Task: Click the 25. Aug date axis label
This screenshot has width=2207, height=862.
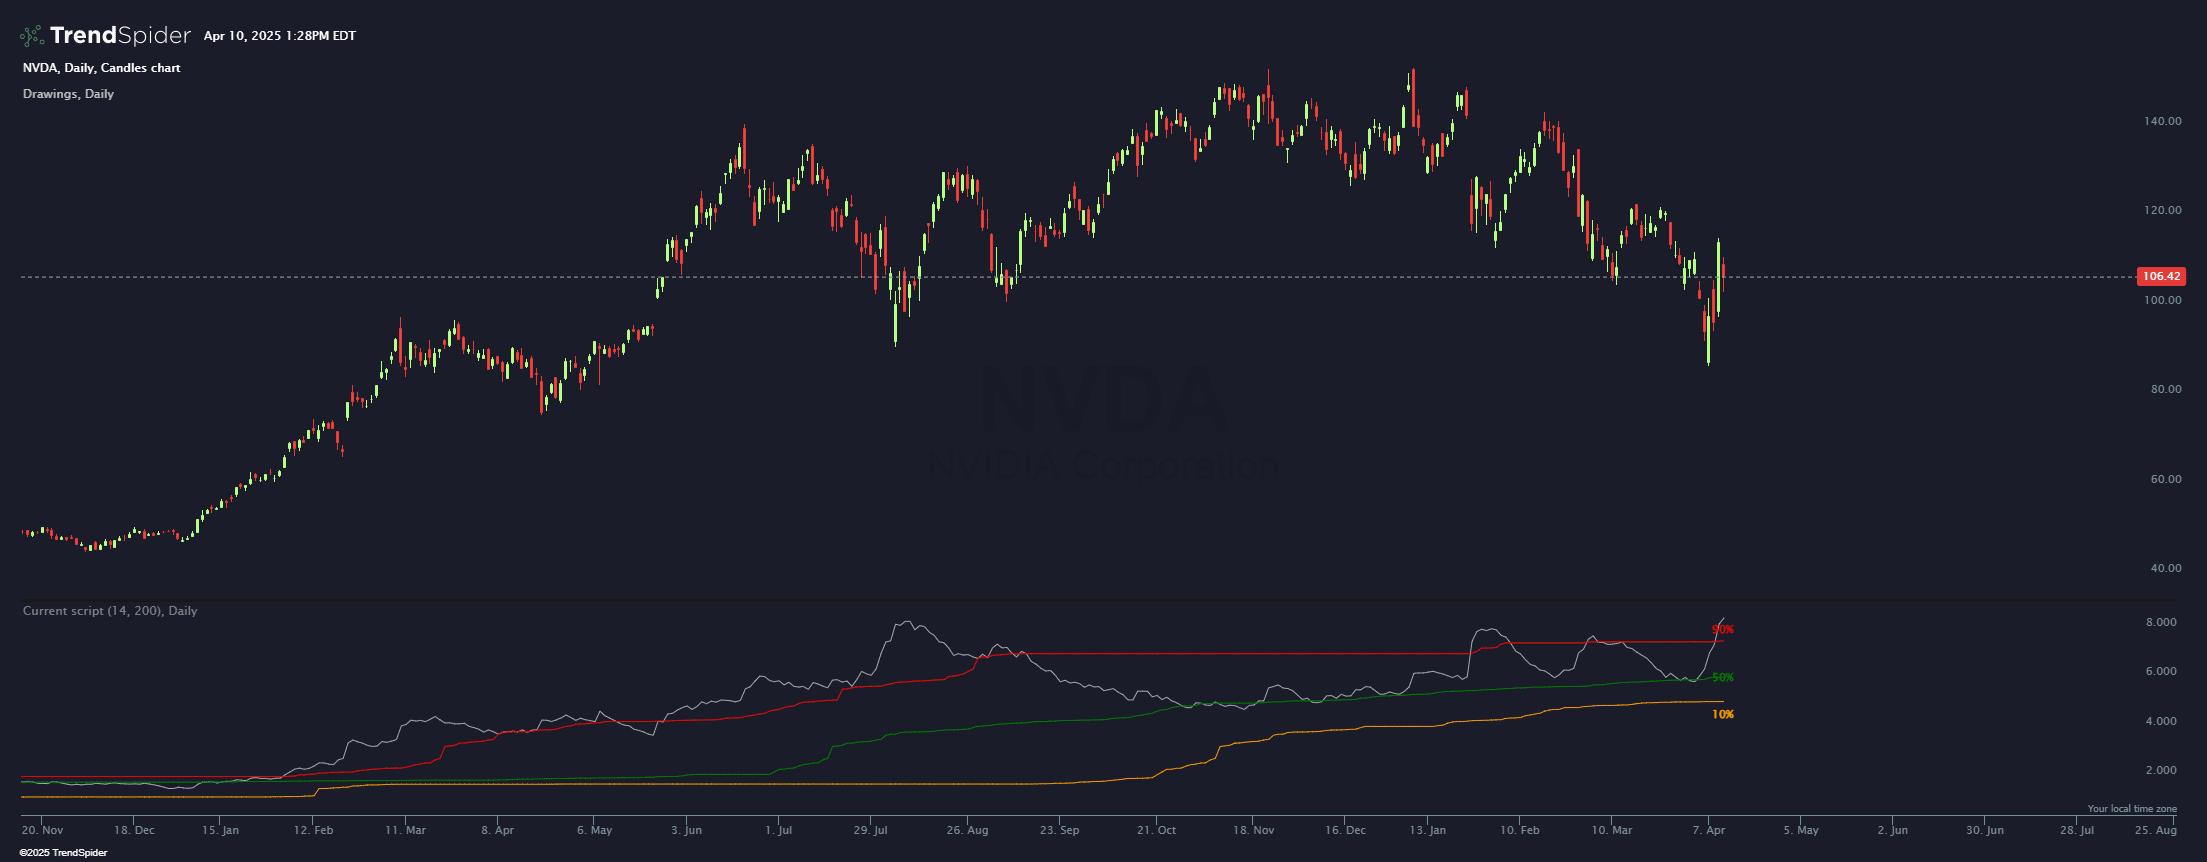Action: pos(2156,830)
